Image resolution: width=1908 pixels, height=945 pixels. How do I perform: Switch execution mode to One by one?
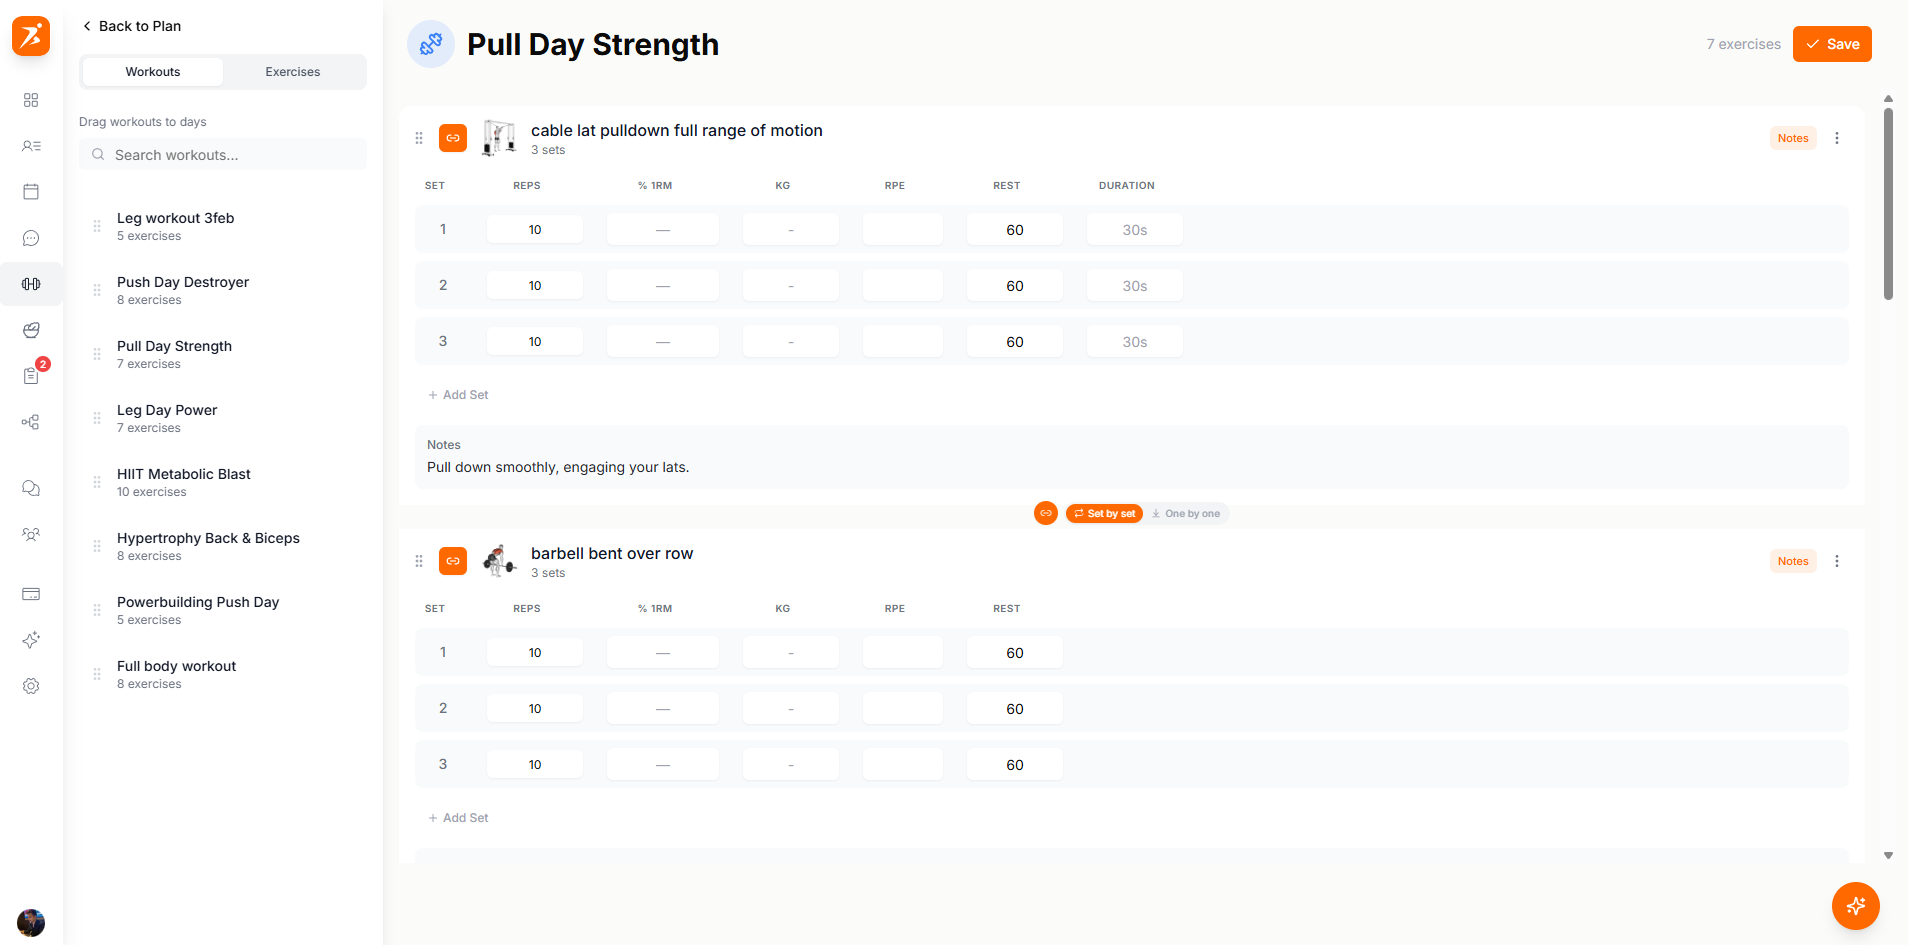[x=1187, y=513]
